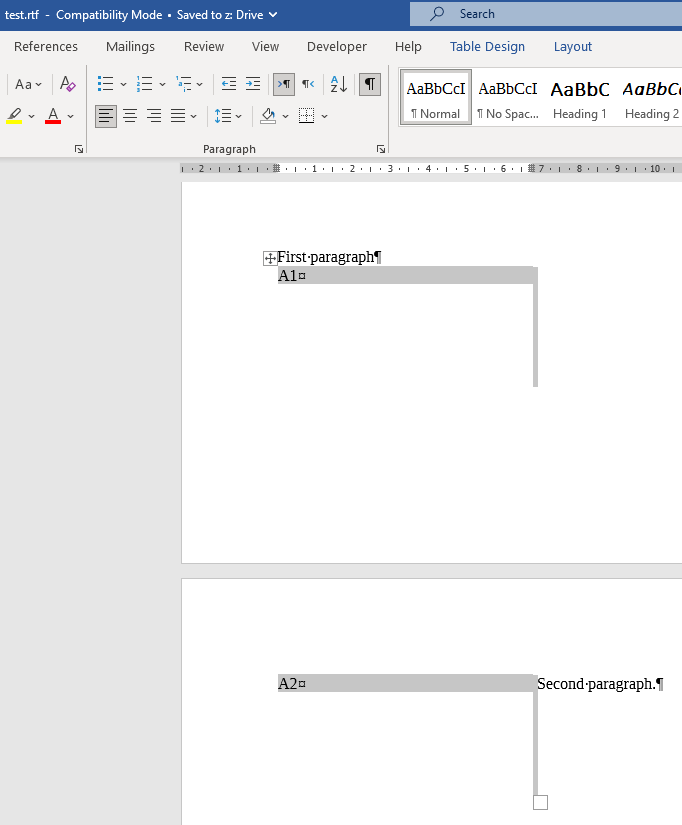Center align text
Image resolution: width=682 pixels, height=825 pixels.
130,116
